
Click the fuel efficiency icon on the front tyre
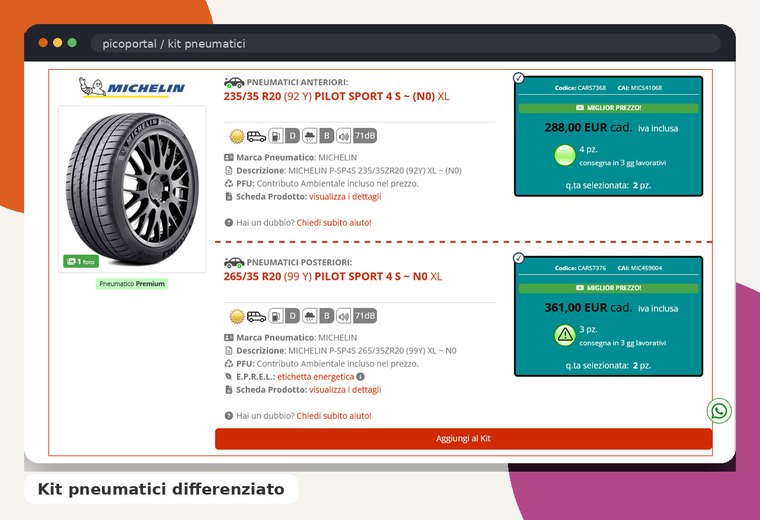click(x=275, y=136)
